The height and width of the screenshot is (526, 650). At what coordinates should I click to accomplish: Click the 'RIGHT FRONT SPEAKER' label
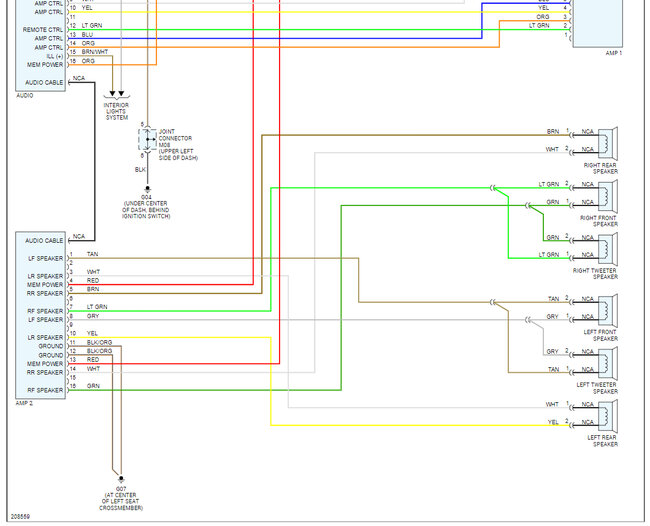tap(599, 221)
